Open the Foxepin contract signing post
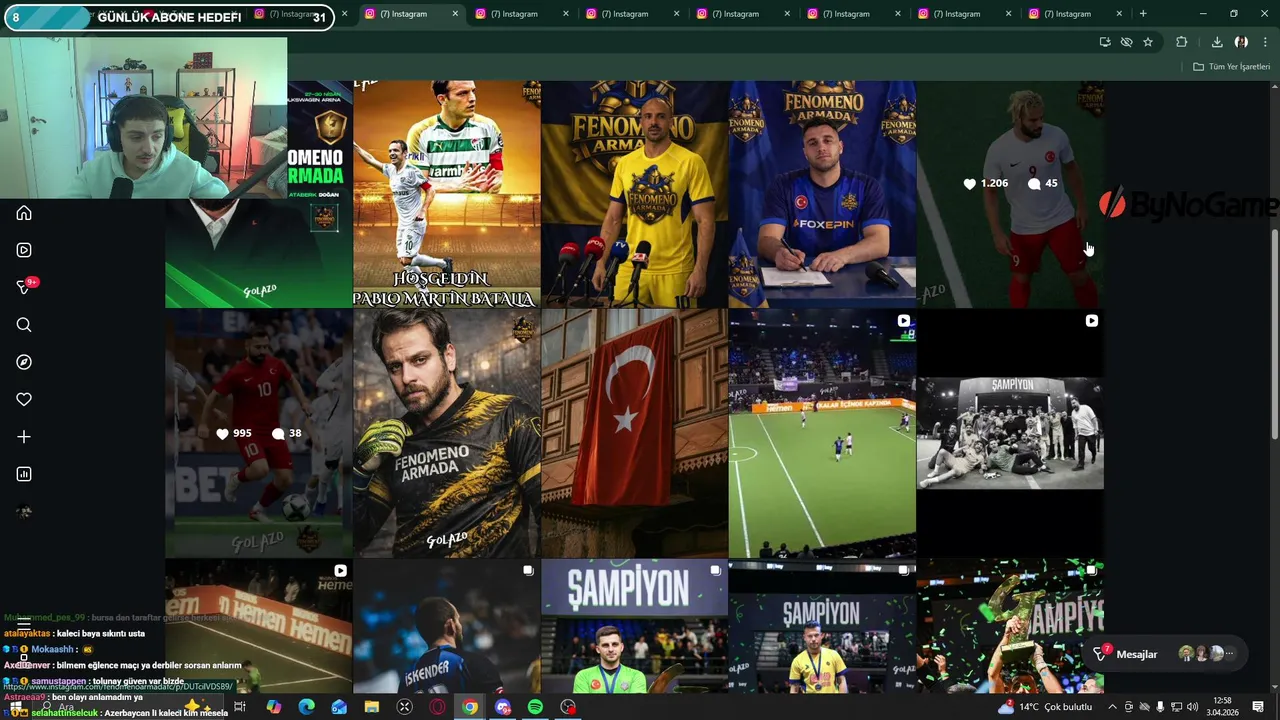This screenshot has height=720, width=1280. 822,194
